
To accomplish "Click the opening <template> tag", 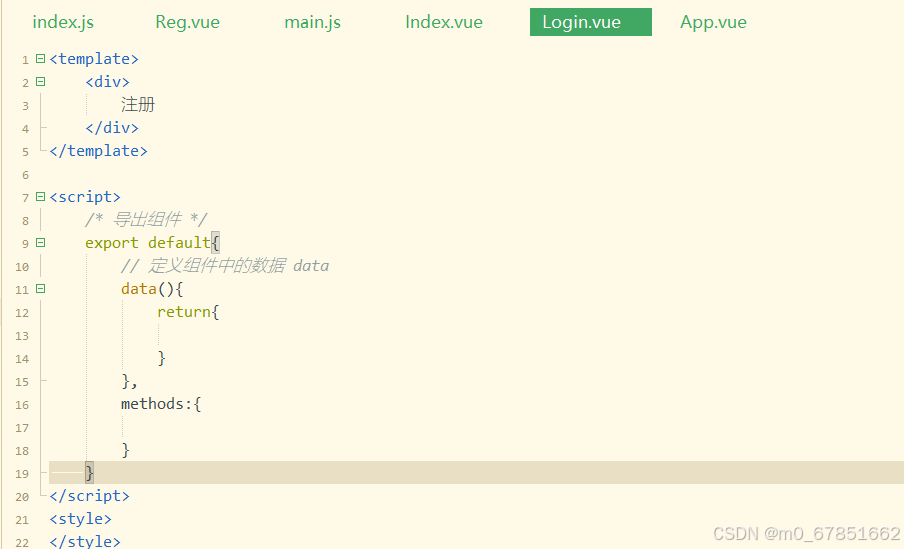I will [x=94, y=59].
